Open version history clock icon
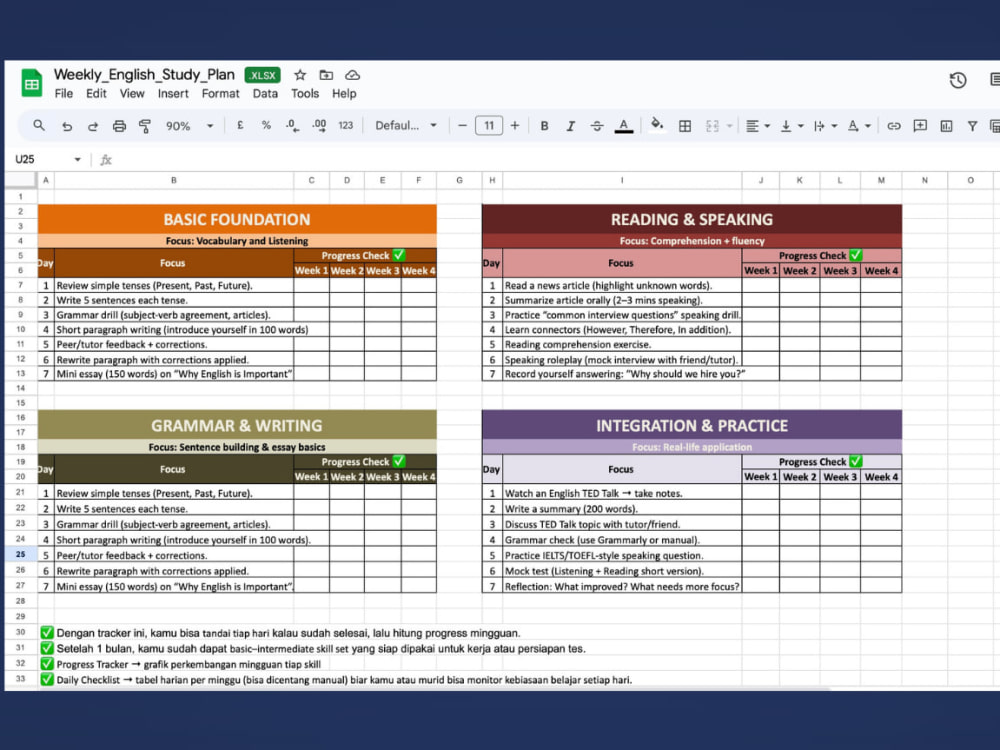This screenshot has height=750, width=1000. [958, 80]
